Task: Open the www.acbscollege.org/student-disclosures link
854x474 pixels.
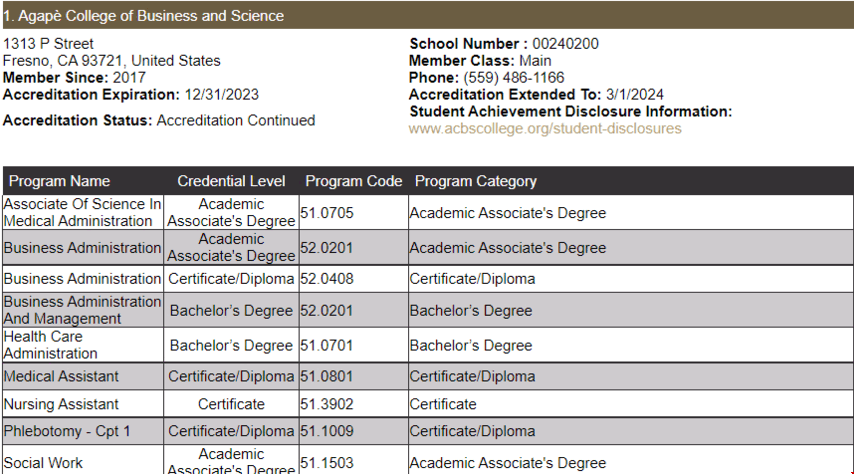Action: click(545, 129)
